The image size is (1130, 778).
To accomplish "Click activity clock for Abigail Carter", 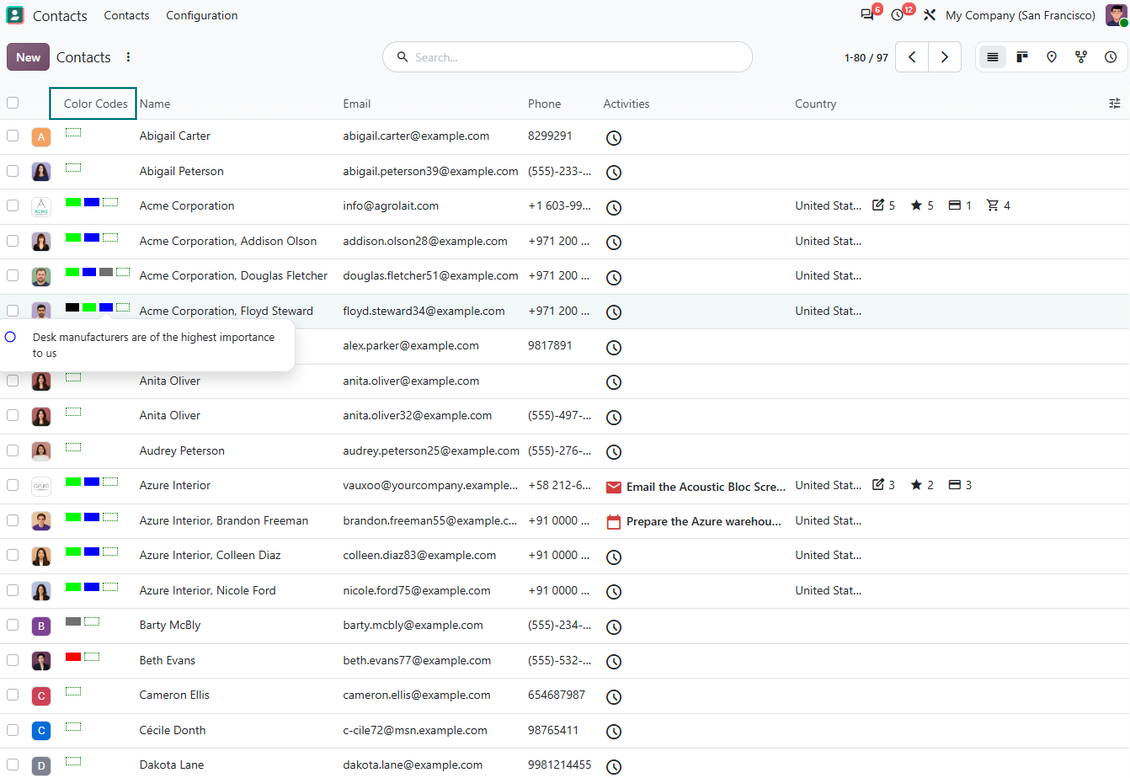I will (613, 138).
